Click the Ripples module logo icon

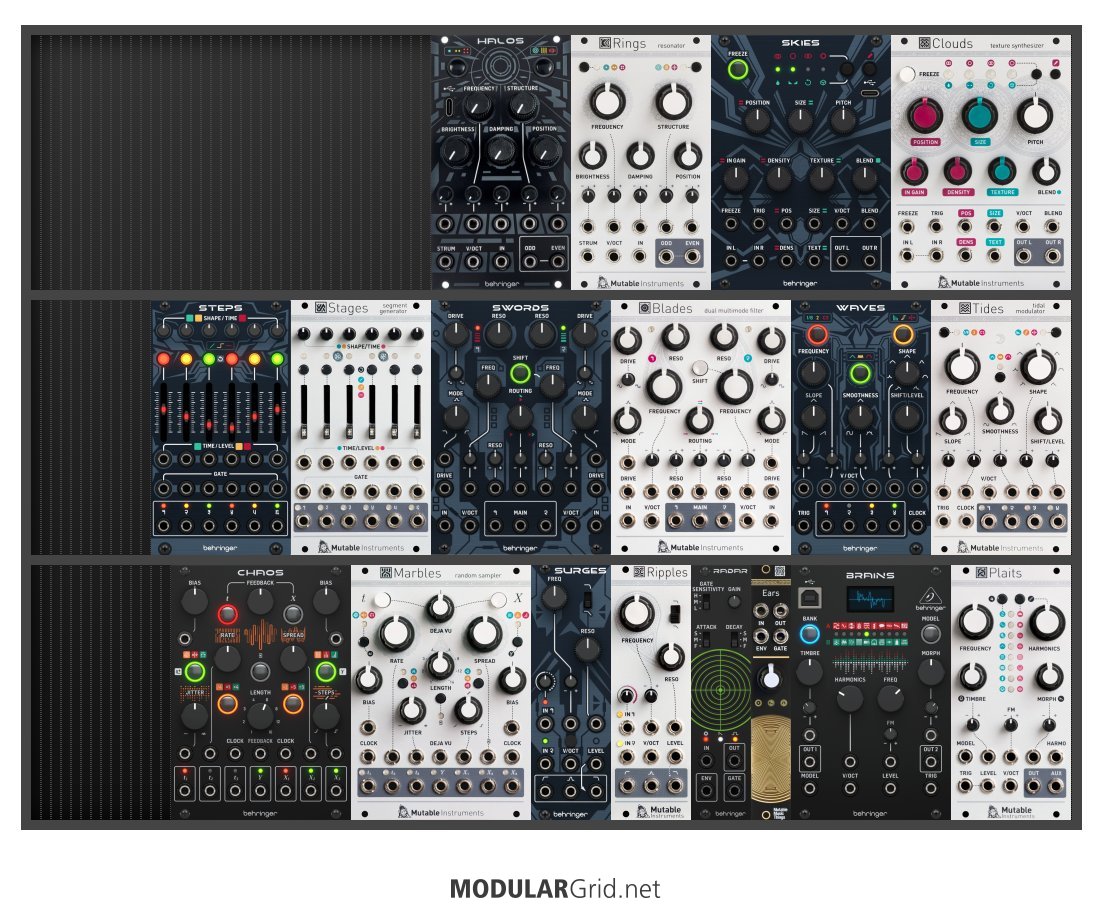pos(639,572)
